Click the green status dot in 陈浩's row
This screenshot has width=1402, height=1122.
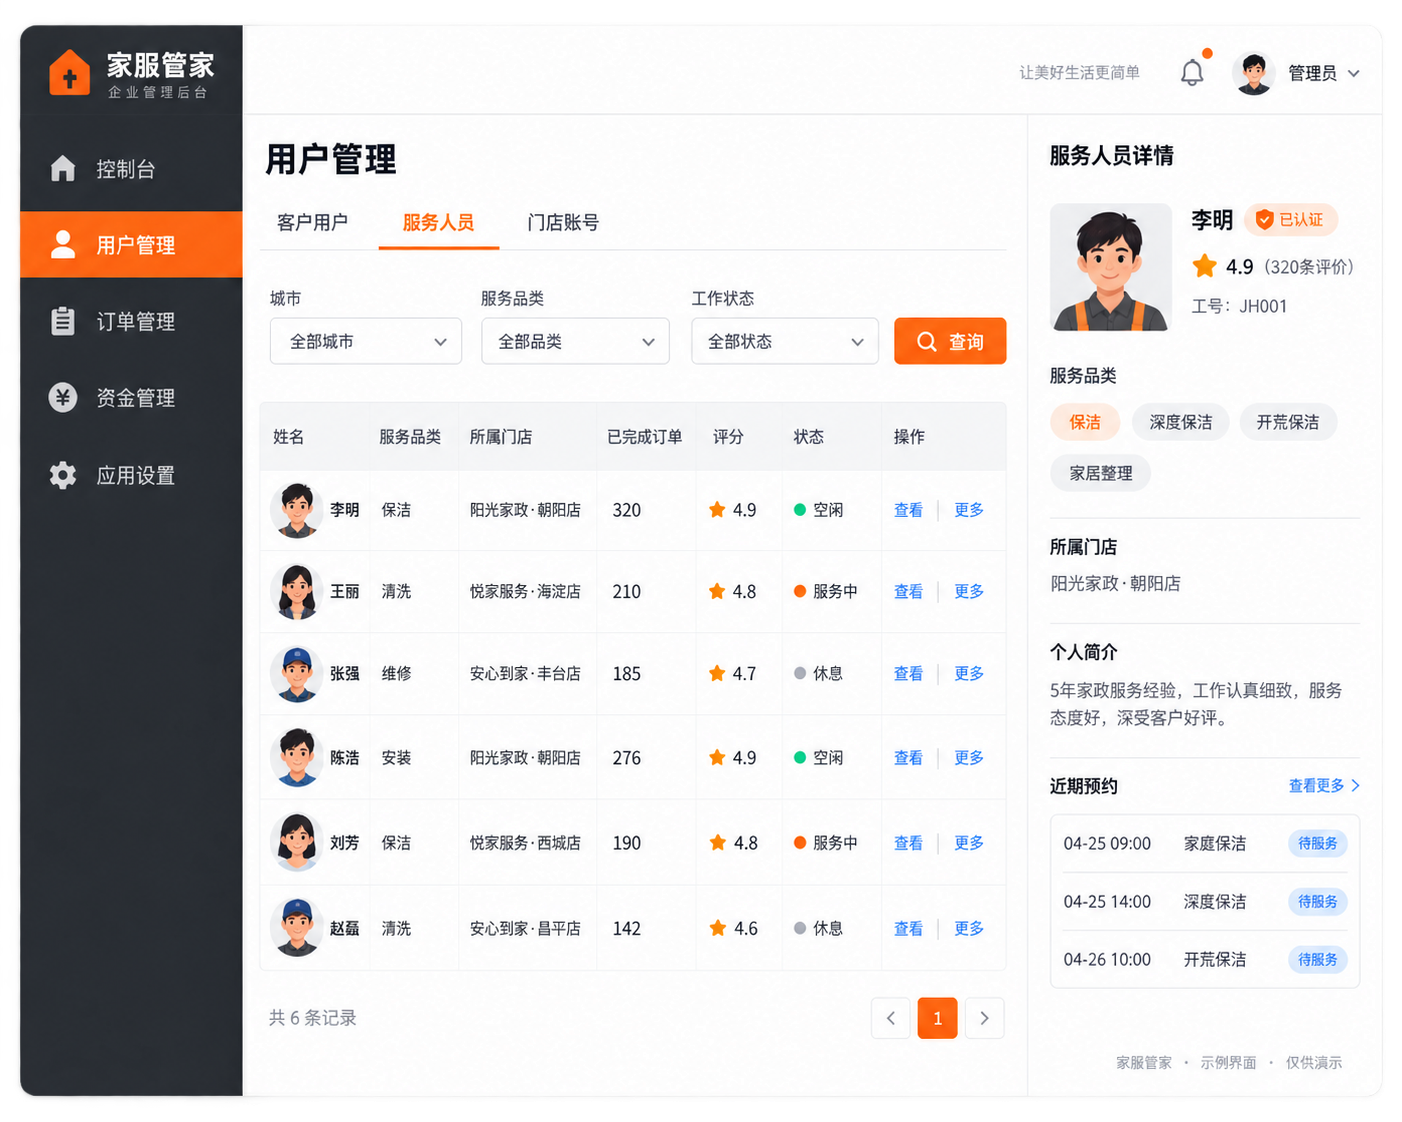[800, 757]
